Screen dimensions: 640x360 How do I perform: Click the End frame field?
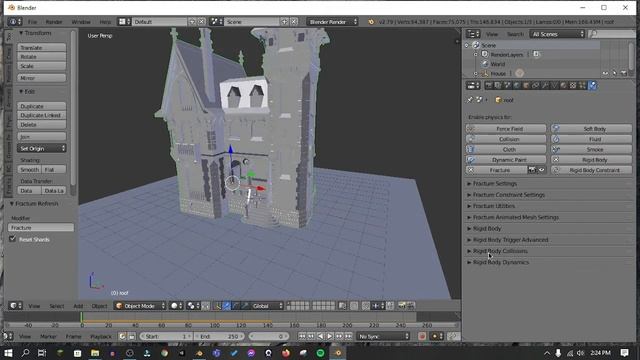(219, 336)
